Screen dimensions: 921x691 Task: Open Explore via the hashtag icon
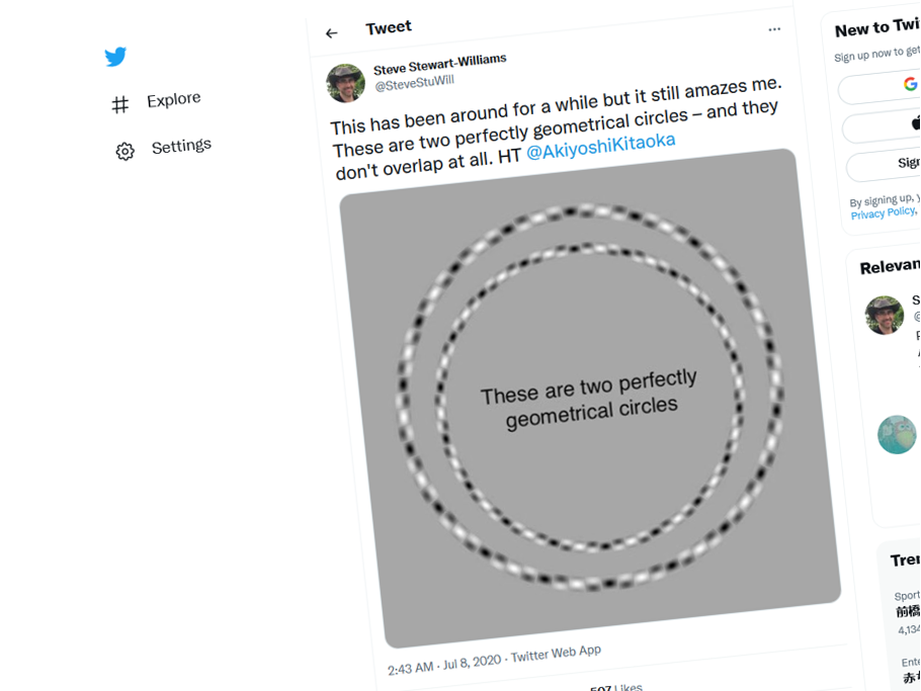[x=120, y=104]
